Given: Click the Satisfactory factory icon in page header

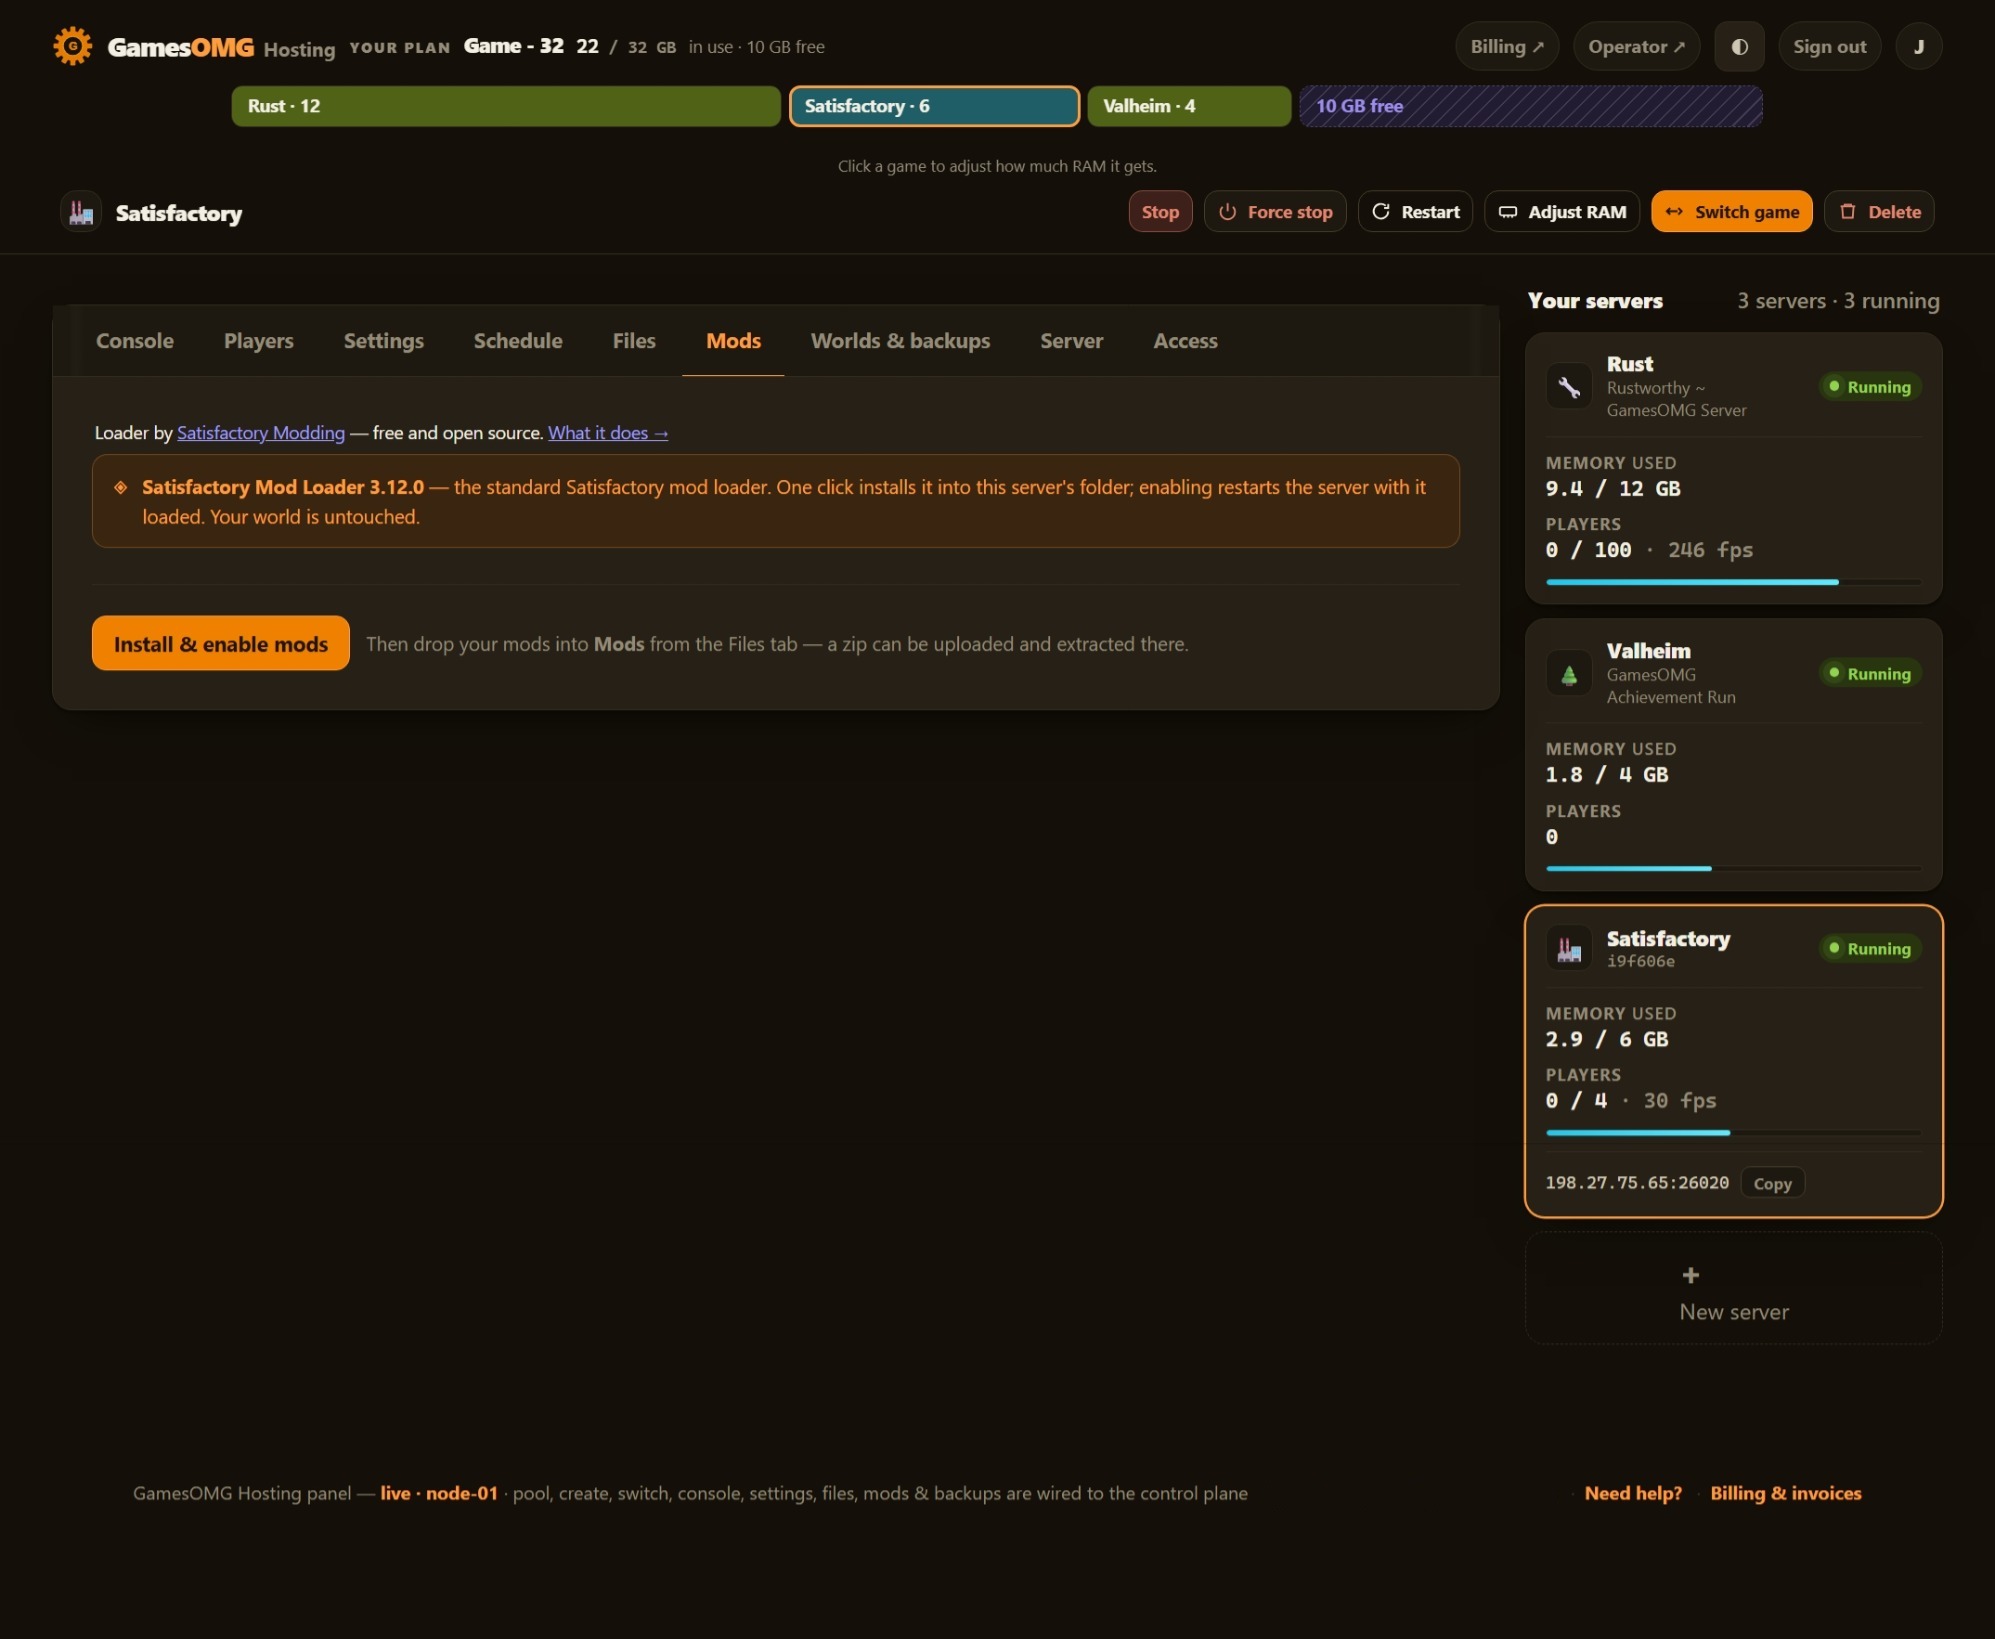Looking at the screenshot, I should point(81,212).
